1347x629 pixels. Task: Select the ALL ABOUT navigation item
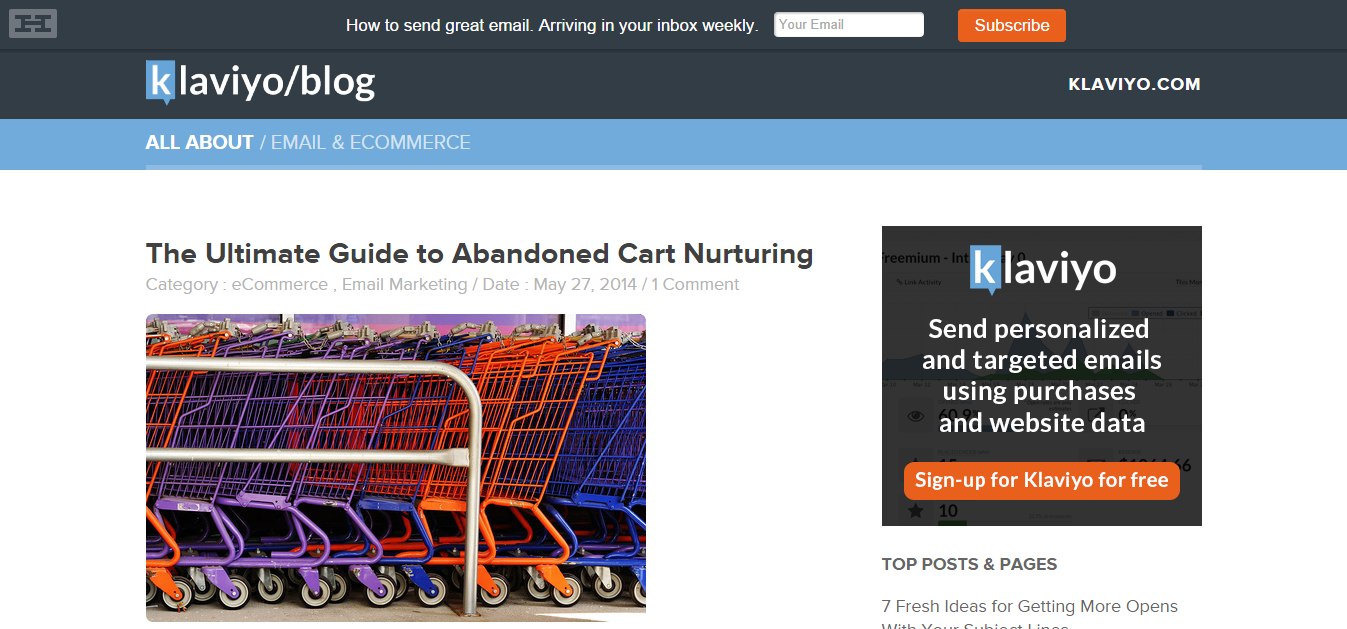(199, 142)
